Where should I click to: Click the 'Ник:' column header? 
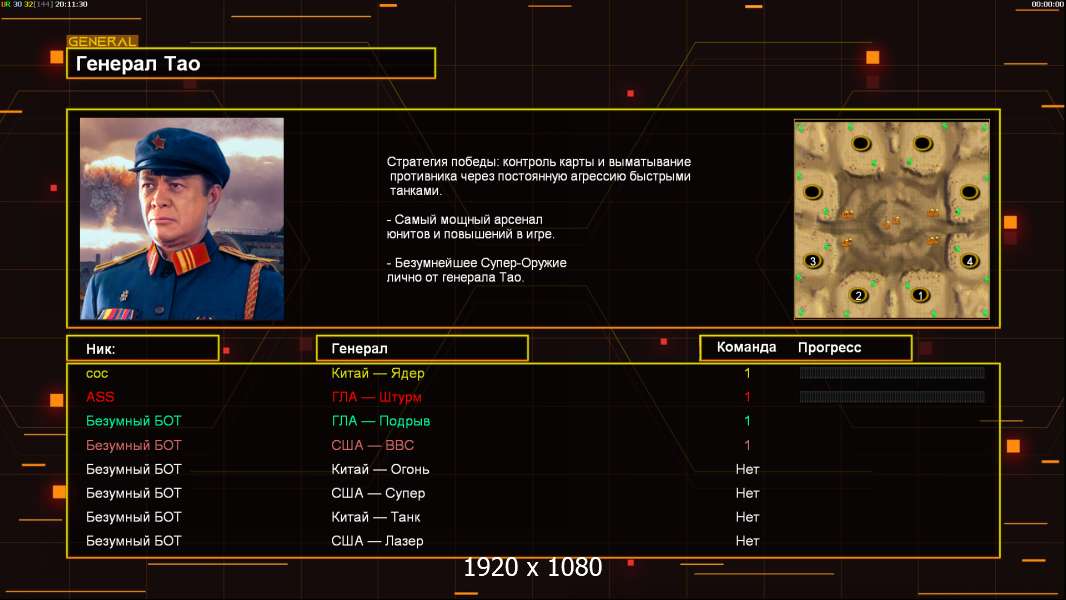click(x=143, y=348)
